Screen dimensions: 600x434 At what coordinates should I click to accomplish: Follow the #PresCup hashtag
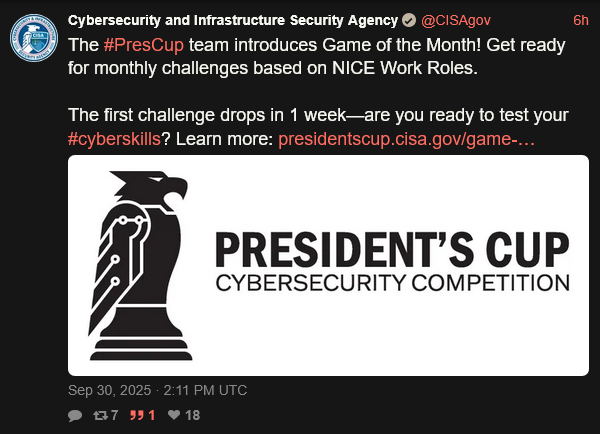coord(135,46)
